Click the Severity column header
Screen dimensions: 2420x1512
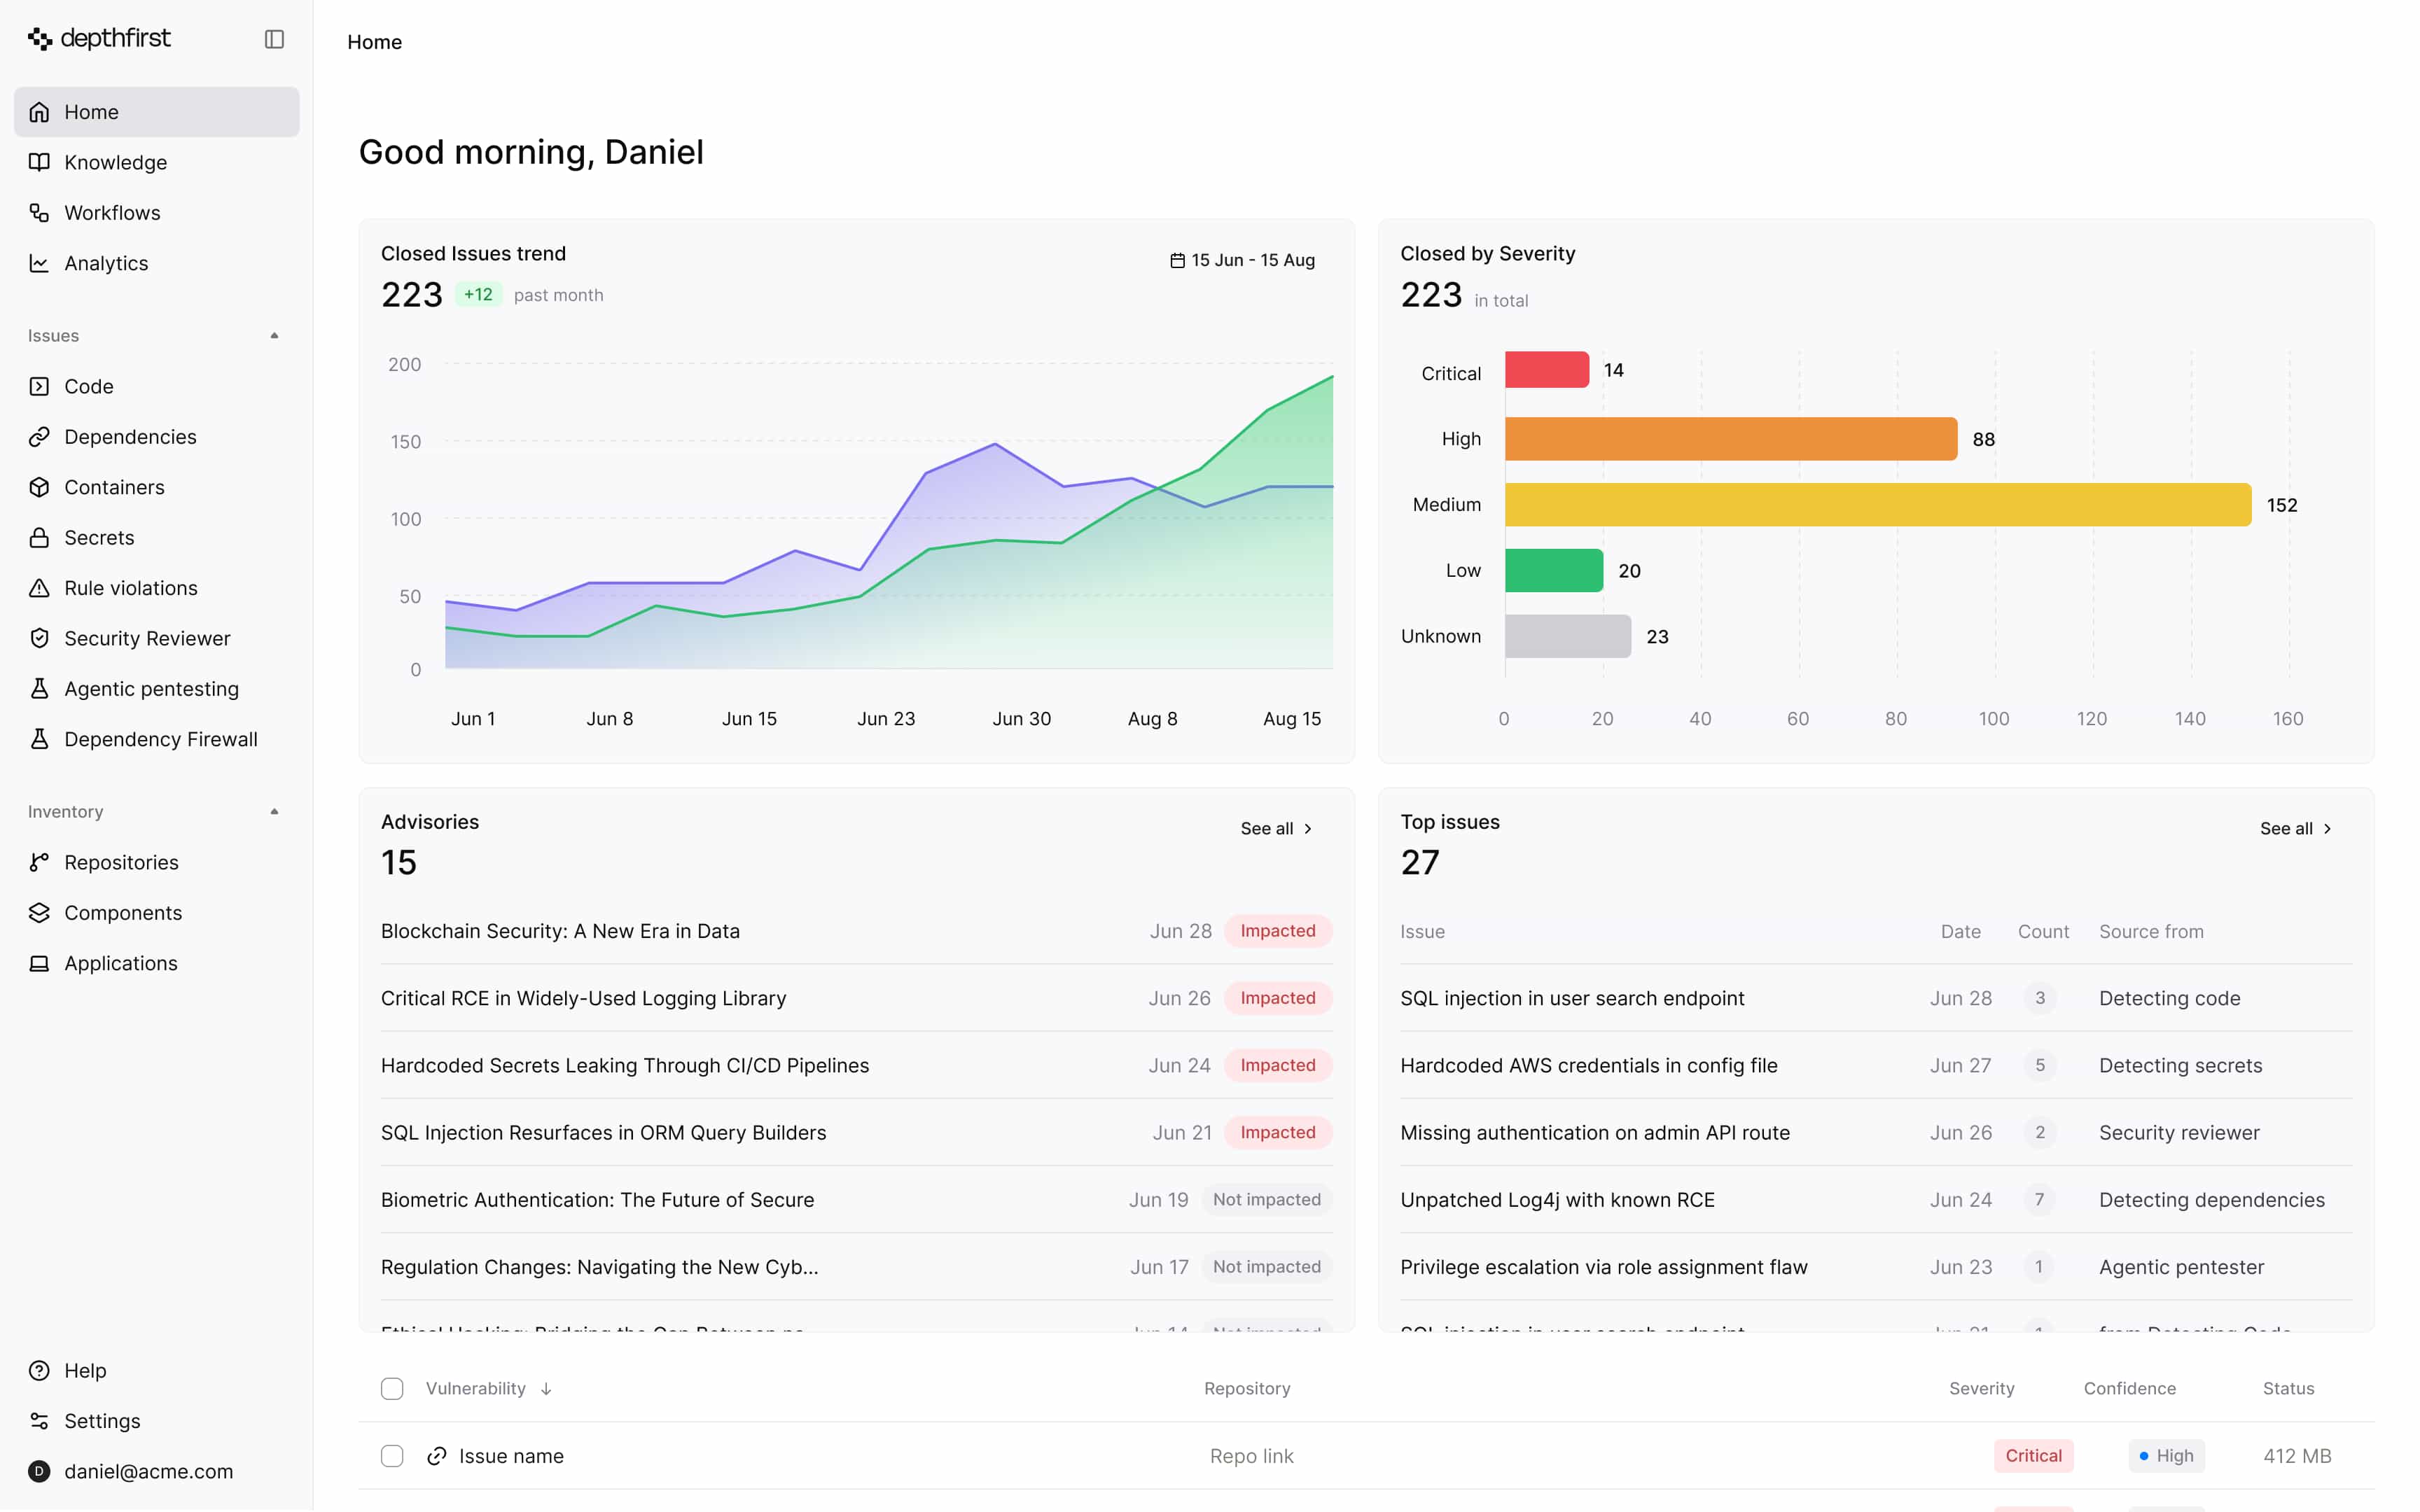click(1981, 1388)
